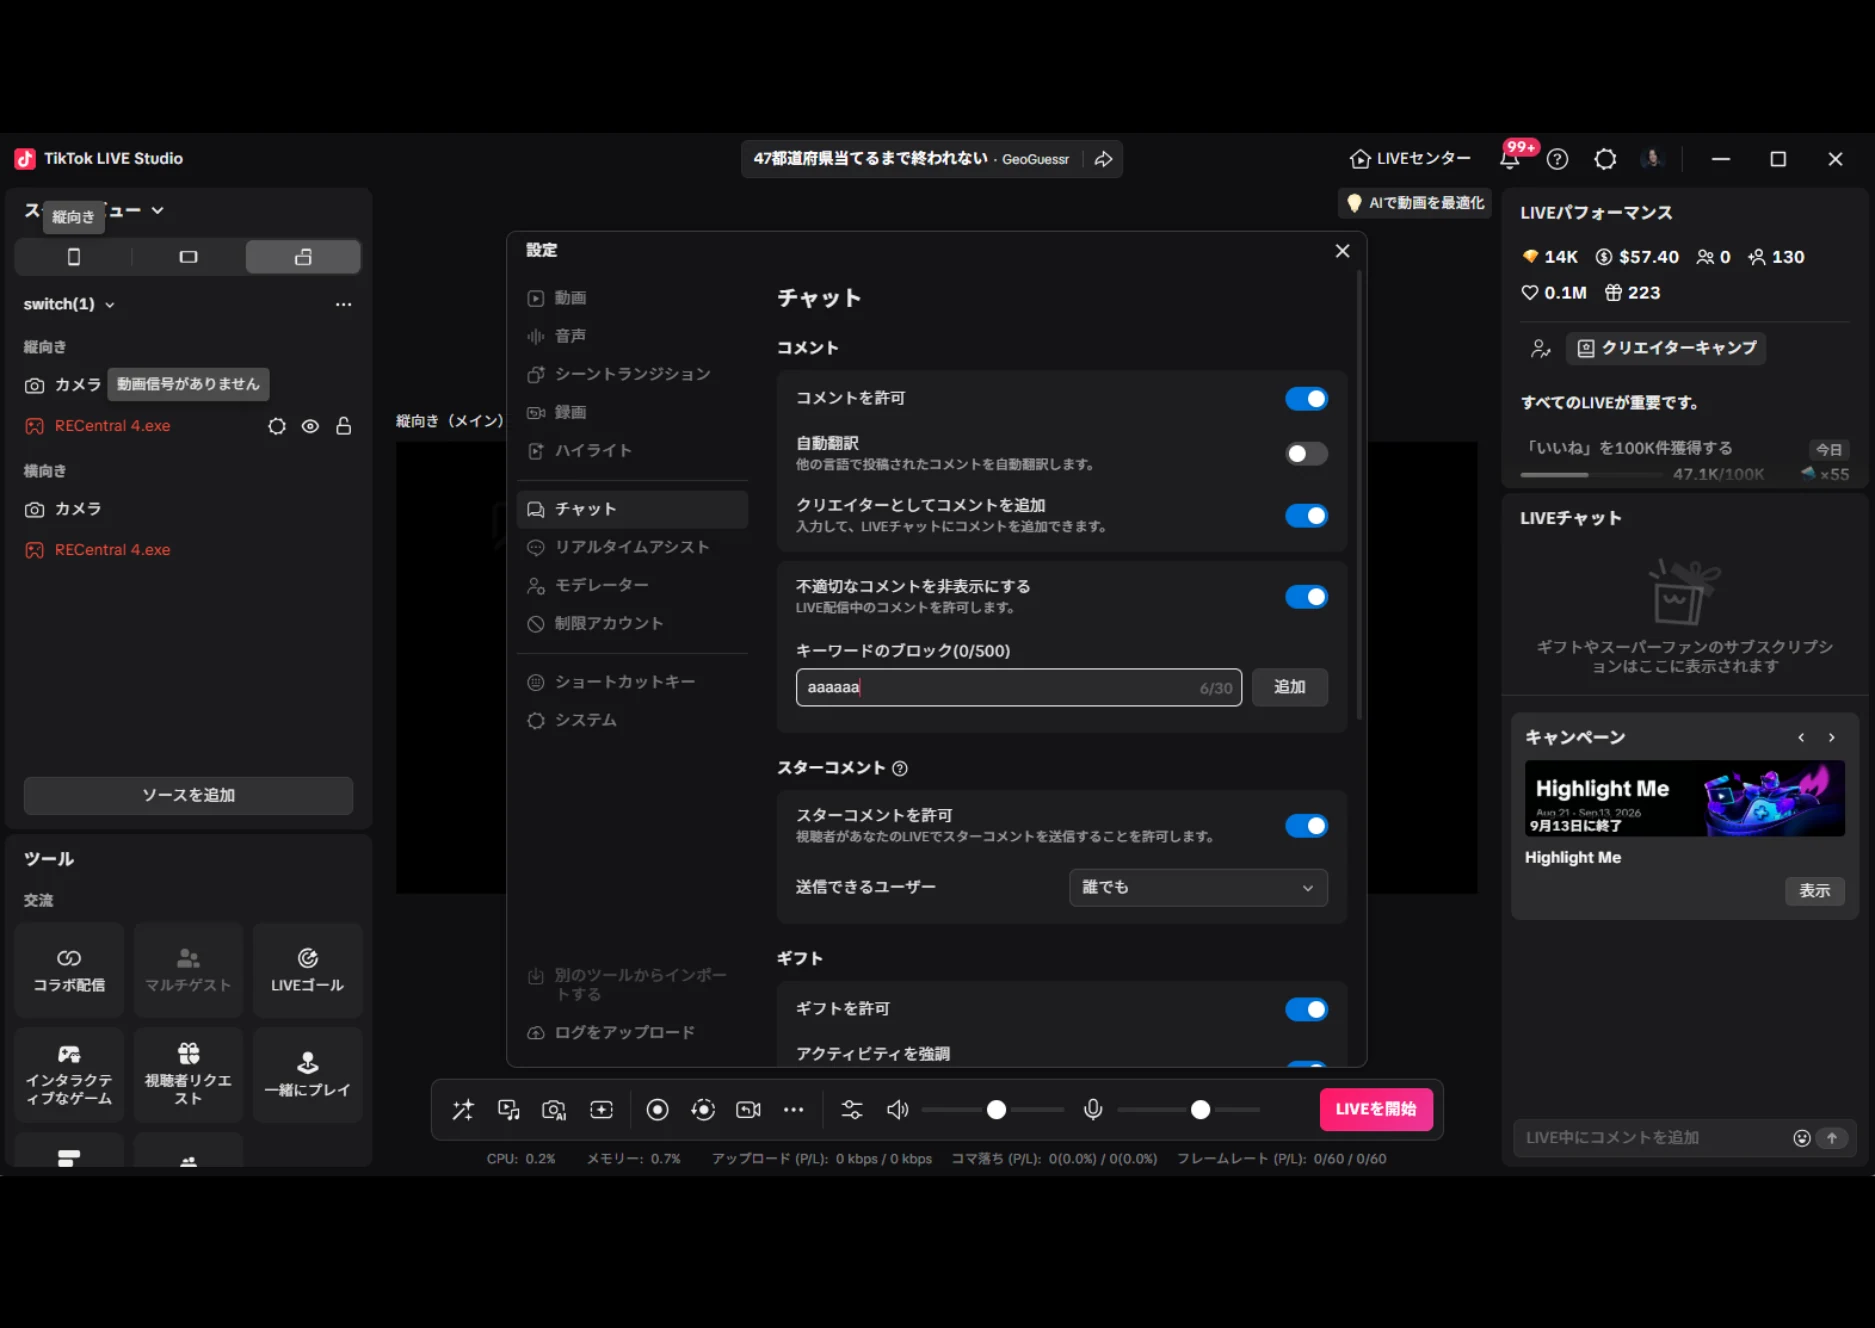Adjust the microphone volume slider

point(1188,1110)
